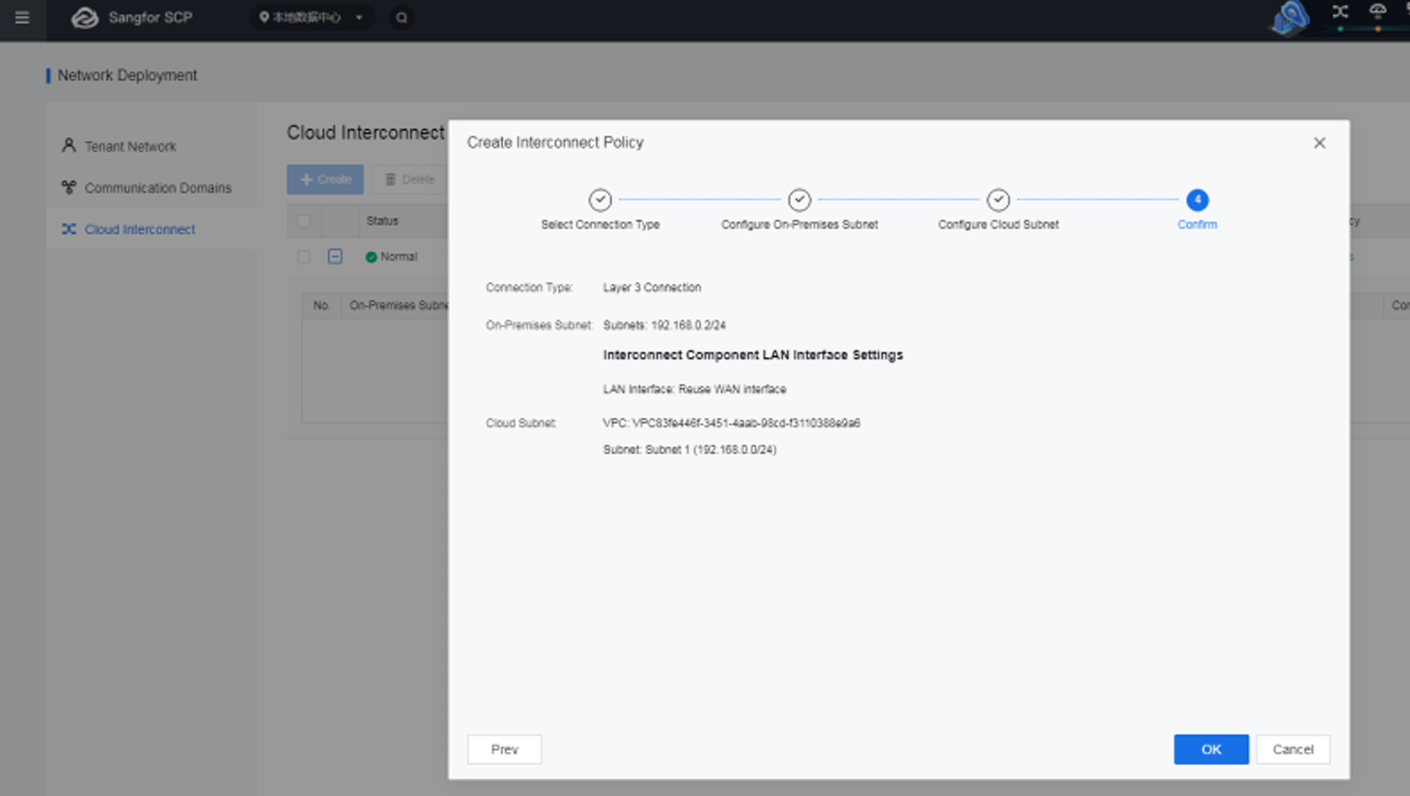Open the 本地数据中心 datacenter dropdown

point(311,17)
